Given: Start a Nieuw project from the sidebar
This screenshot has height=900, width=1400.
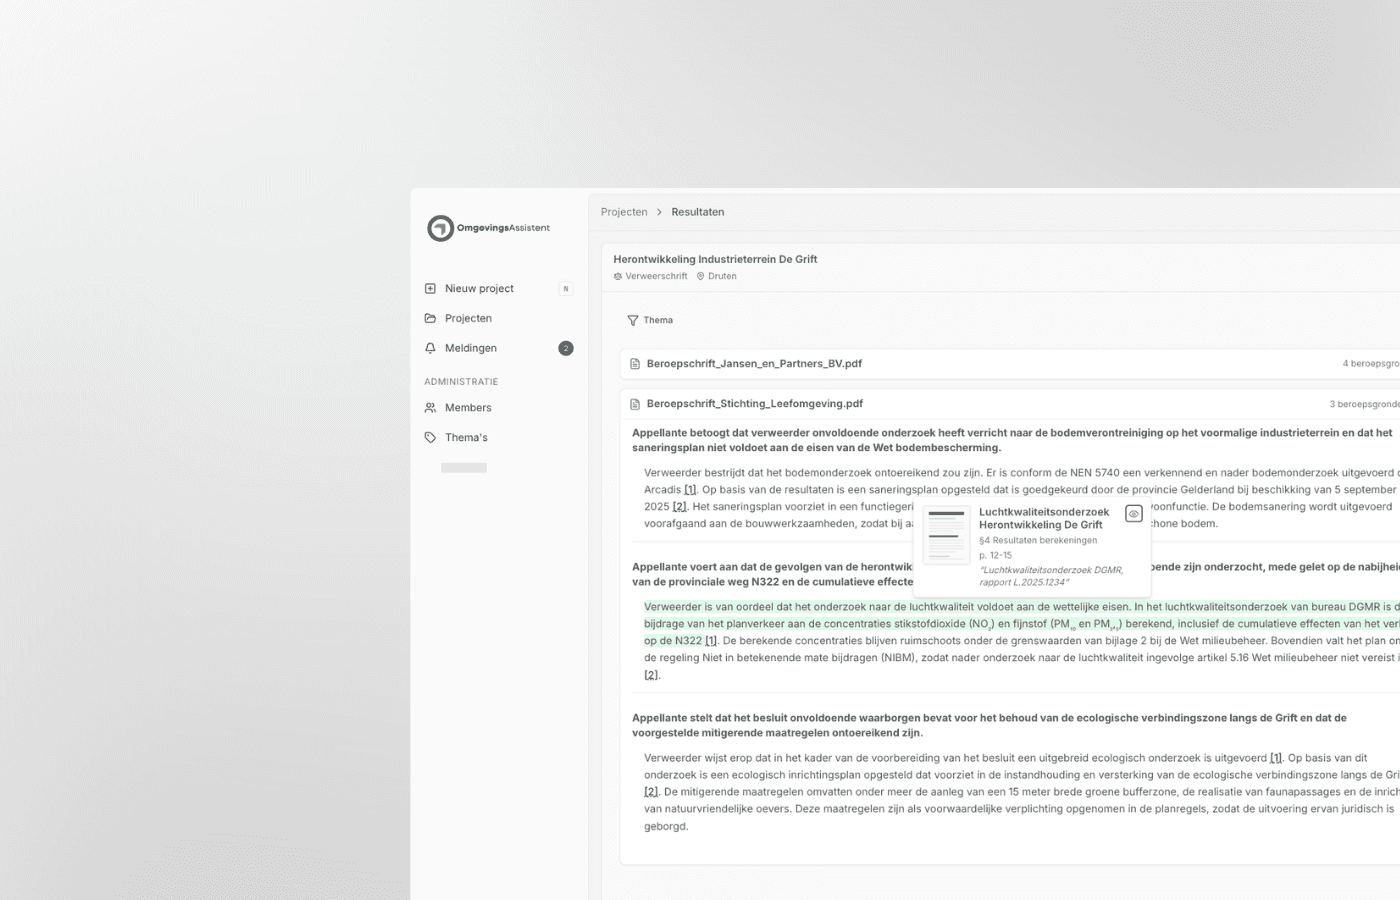Looking at the screenshot, I should point(478,288).
